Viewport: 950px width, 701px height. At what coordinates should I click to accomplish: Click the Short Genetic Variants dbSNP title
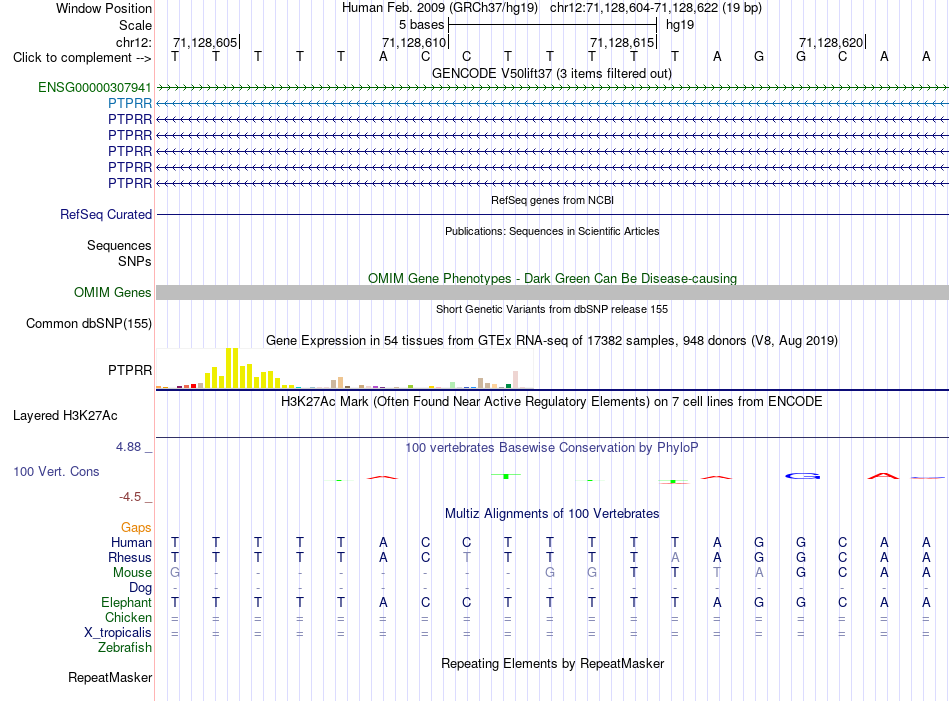coord(552,309)
